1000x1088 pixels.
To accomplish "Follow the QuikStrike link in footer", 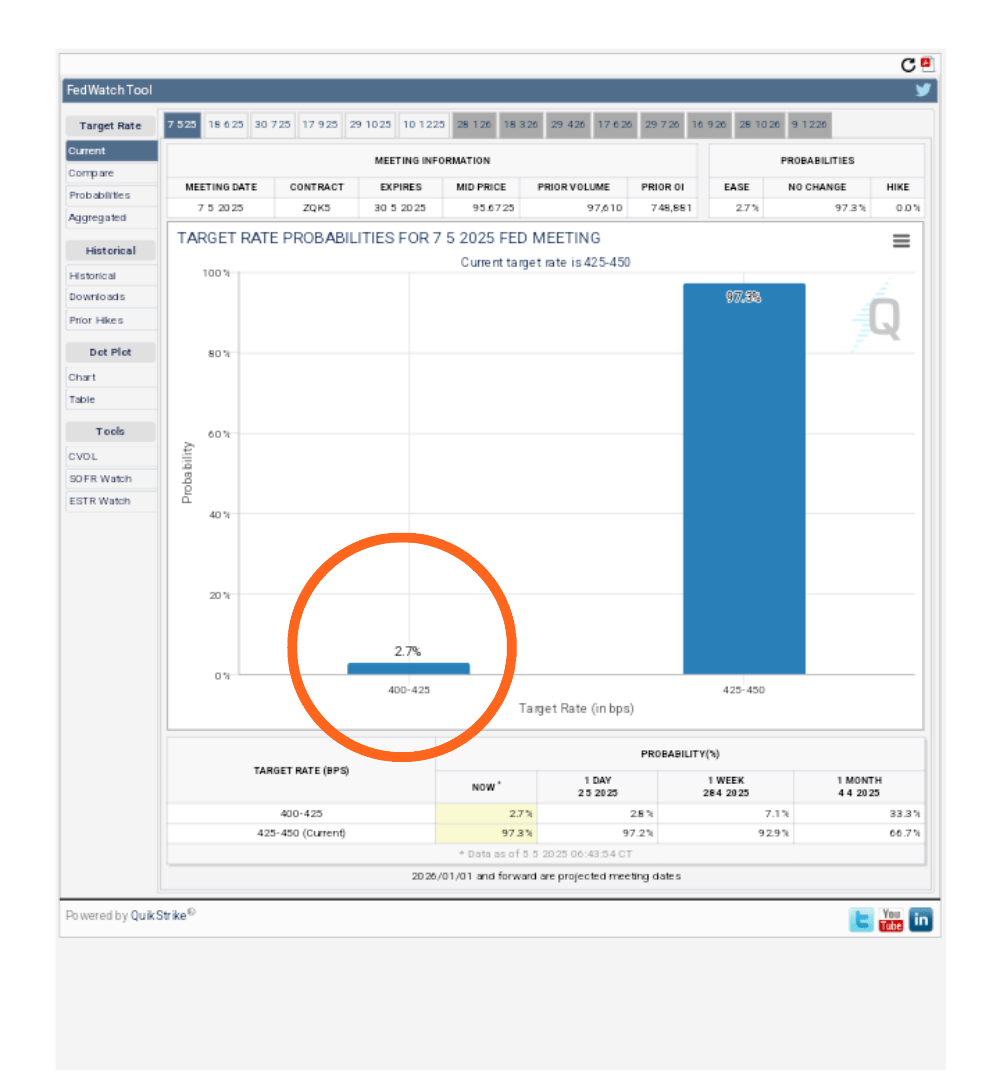I will (159, 915).
